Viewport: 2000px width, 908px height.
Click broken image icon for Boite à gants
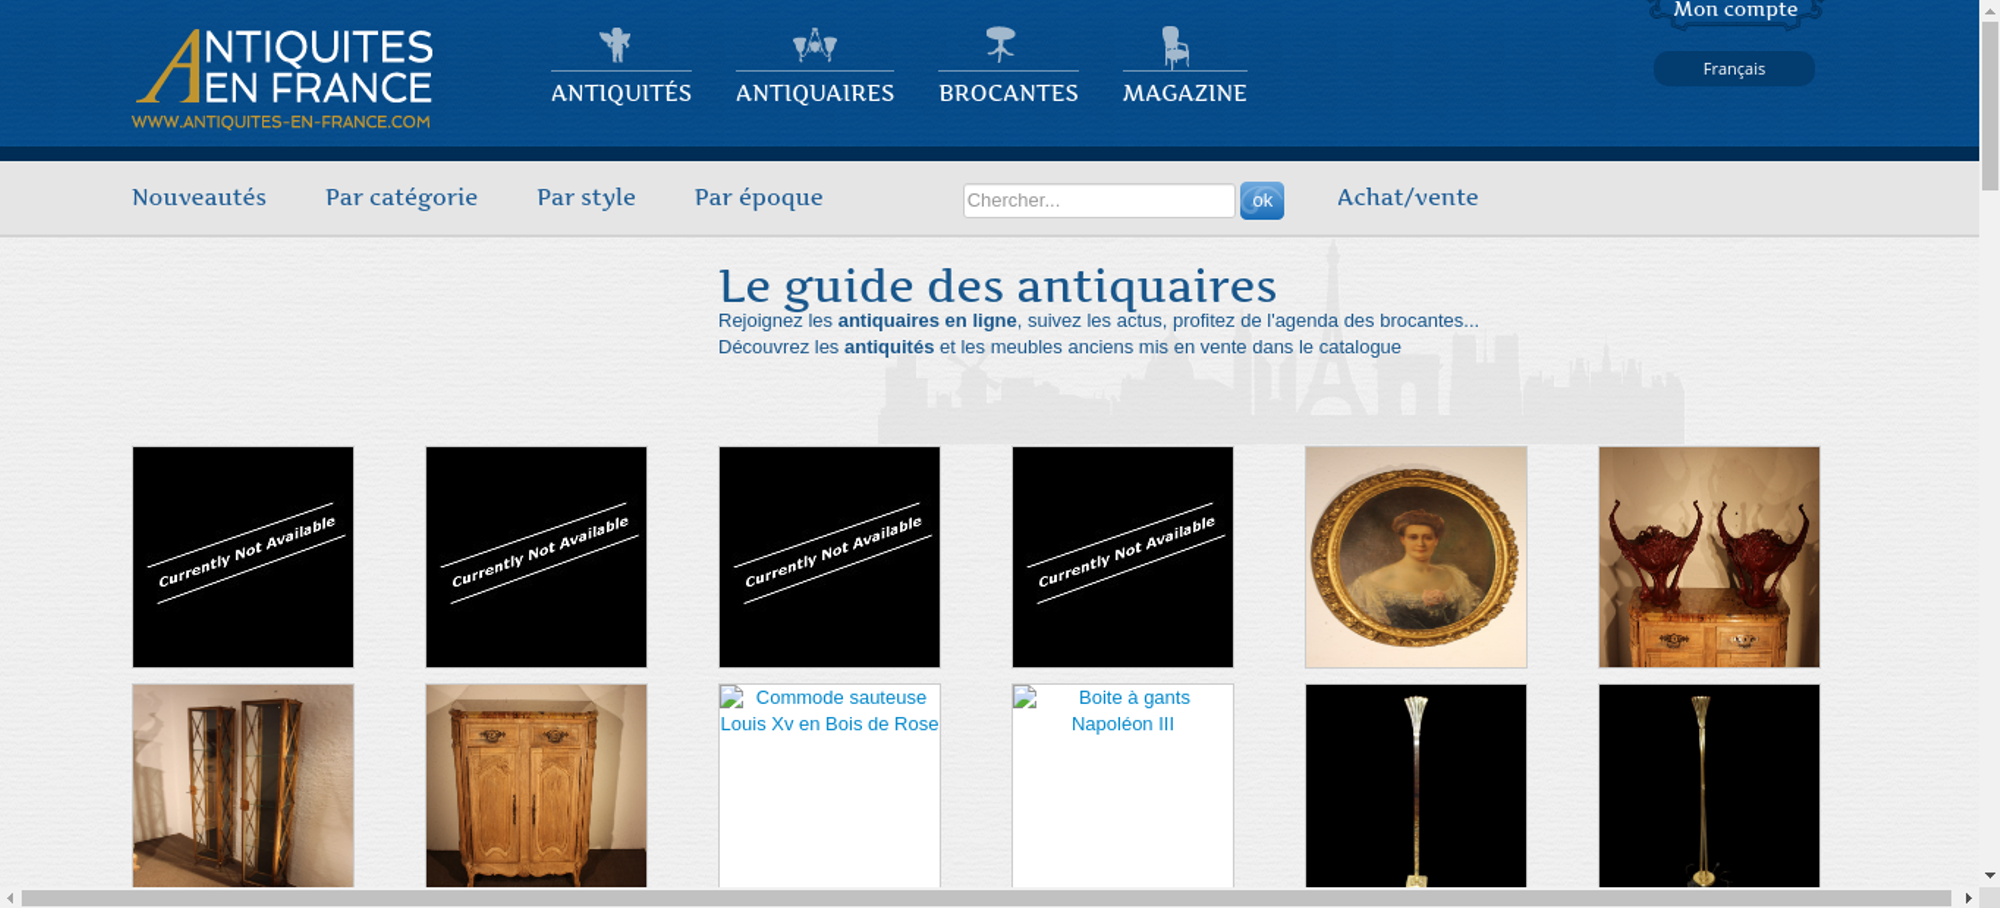(x=1025, y=698)
